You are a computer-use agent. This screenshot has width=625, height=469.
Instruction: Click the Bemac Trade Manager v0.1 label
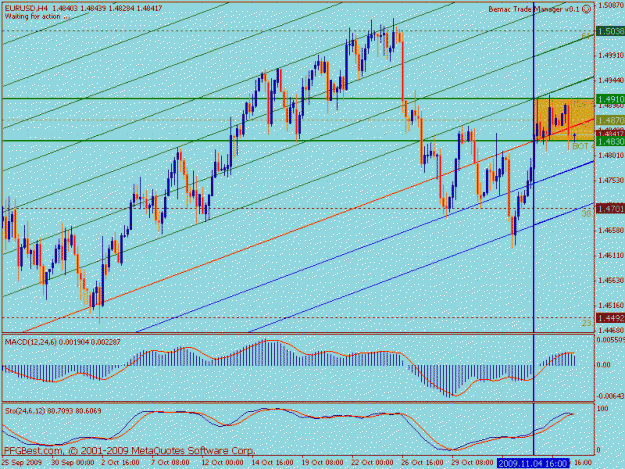click(534, 9)
